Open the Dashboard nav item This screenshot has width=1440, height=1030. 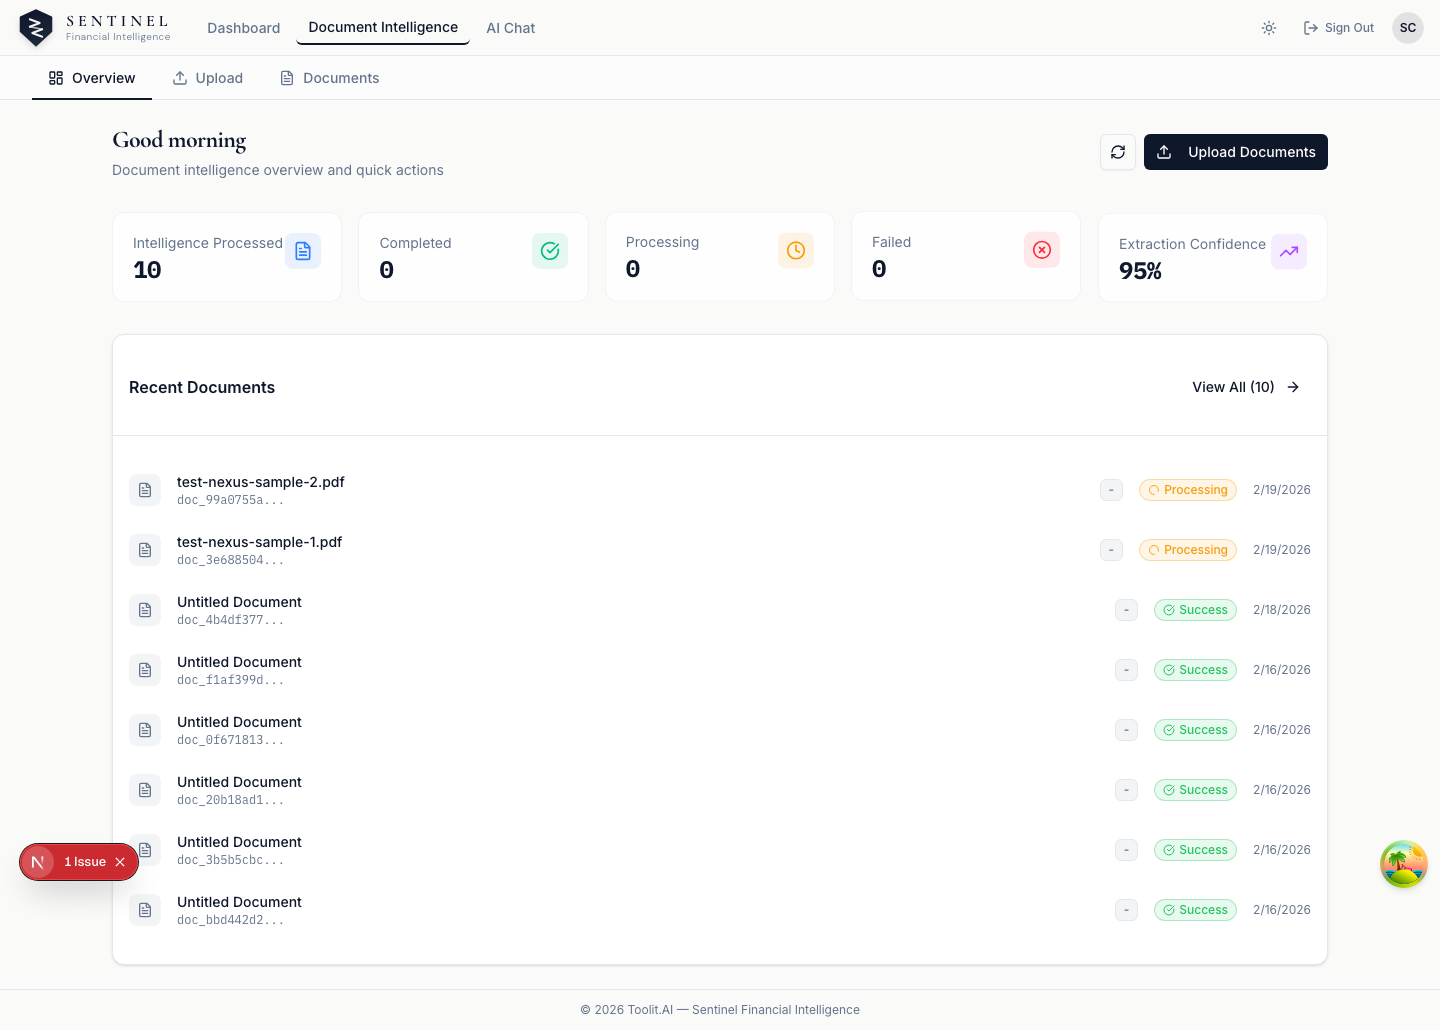[243, 28]
